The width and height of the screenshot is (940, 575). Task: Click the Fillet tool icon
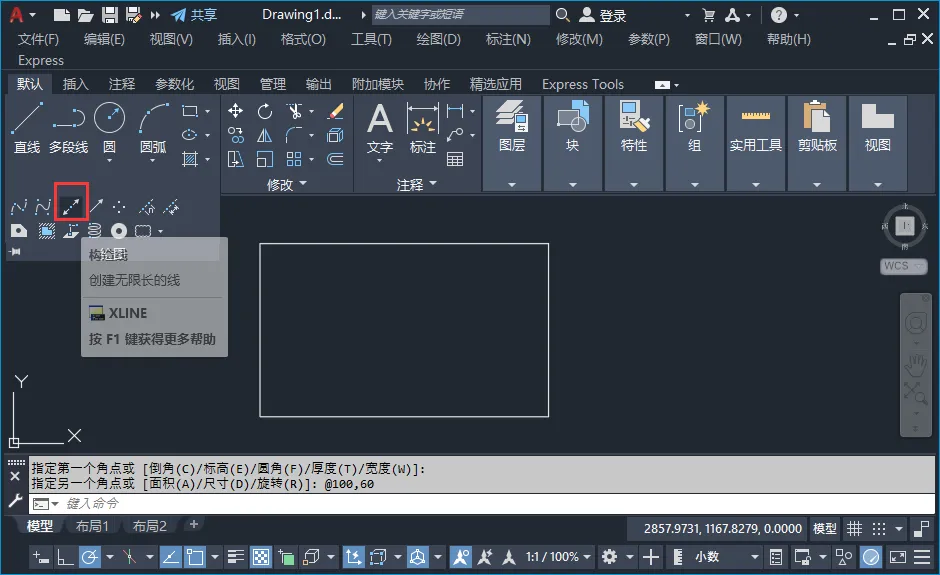(294, 136)
